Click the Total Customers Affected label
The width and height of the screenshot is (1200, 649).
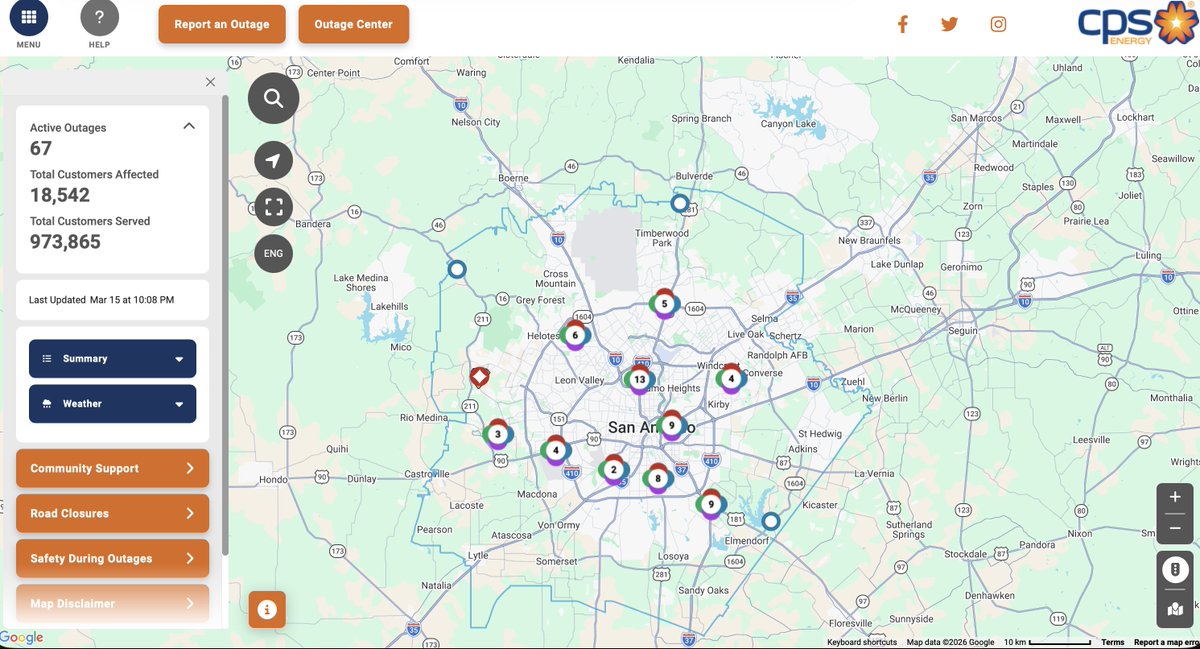point(94,174)
